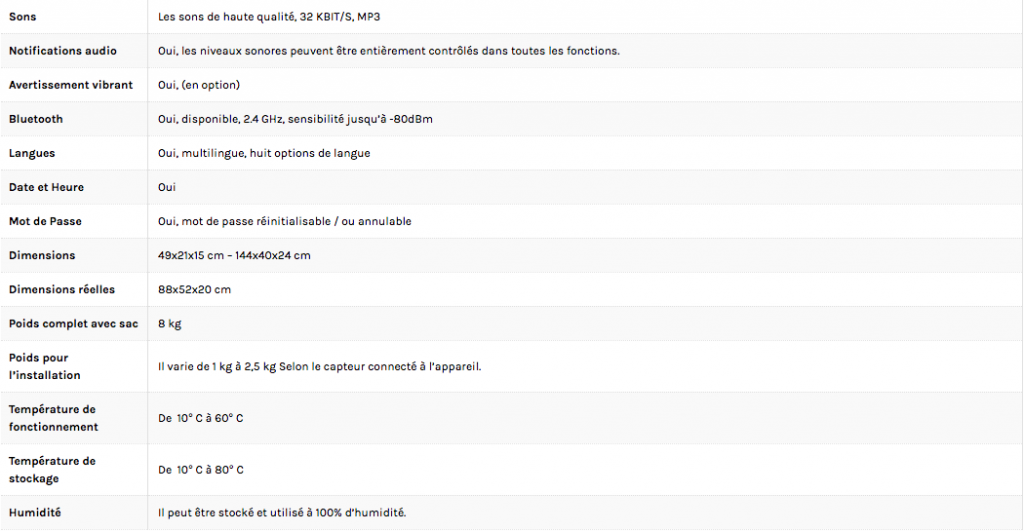This screenshot has width=1024, height=532.
Task: Click the Température de stockage label
Action: pos(52,469)
